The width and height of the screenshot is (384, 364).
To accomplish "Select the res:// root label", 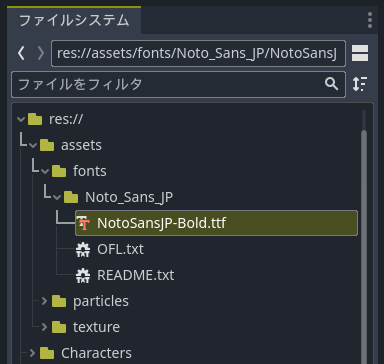I will click(x=66, y=119).
